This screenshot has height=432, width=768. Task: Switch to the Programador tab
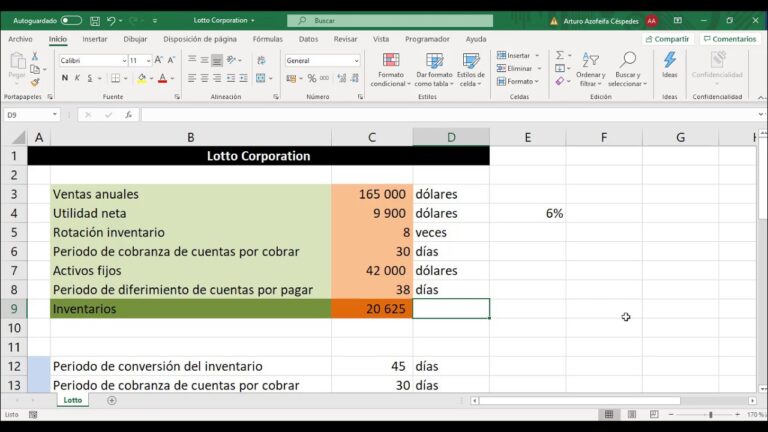pos(427,39)
